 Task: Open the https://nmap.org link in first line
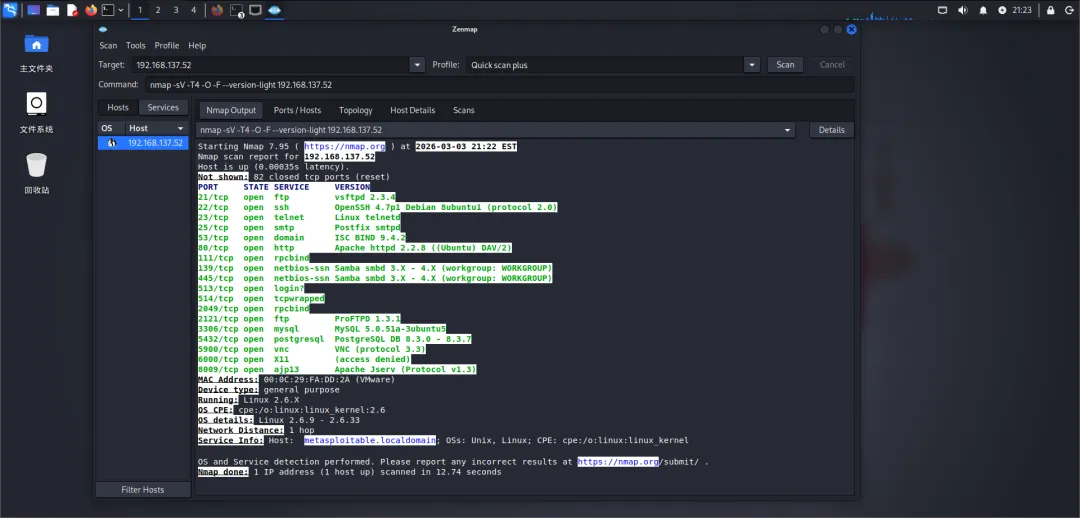click(344, 147)
